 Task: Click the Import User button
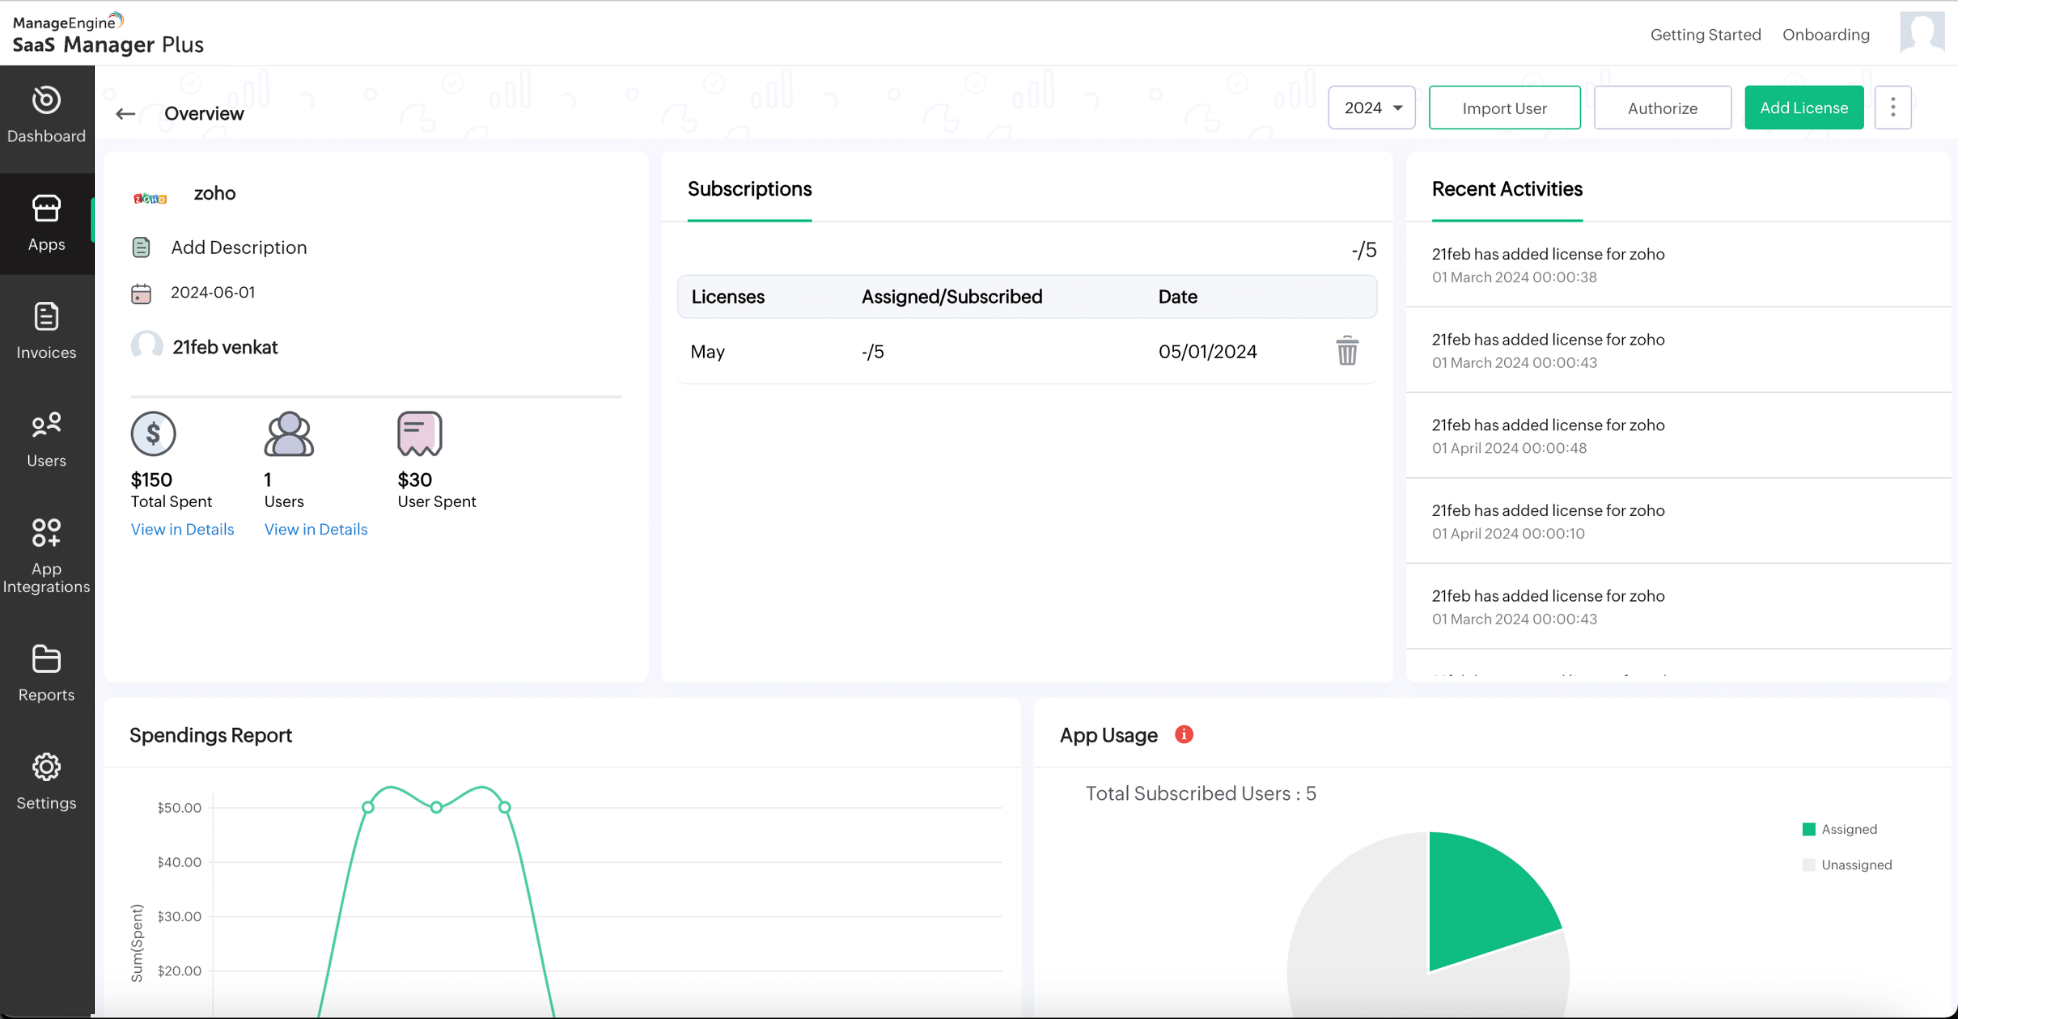pyautogui.click(x=1504, y=108)
